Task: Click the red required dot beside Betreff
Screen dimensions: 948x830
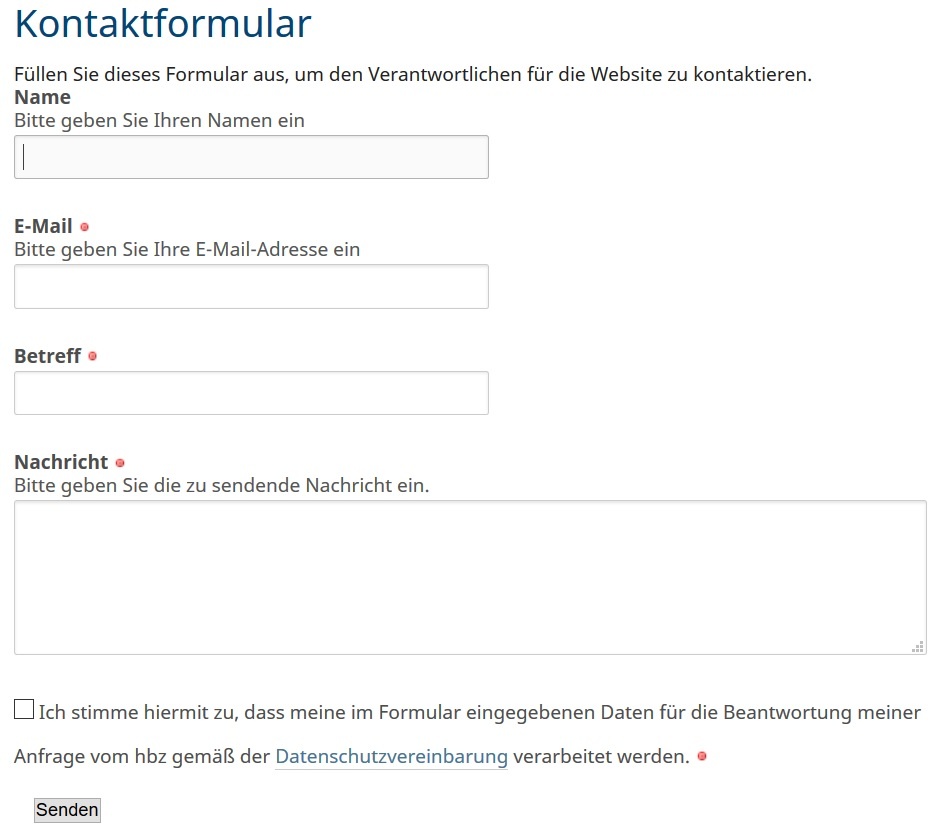Action: (x=93, y=356)
